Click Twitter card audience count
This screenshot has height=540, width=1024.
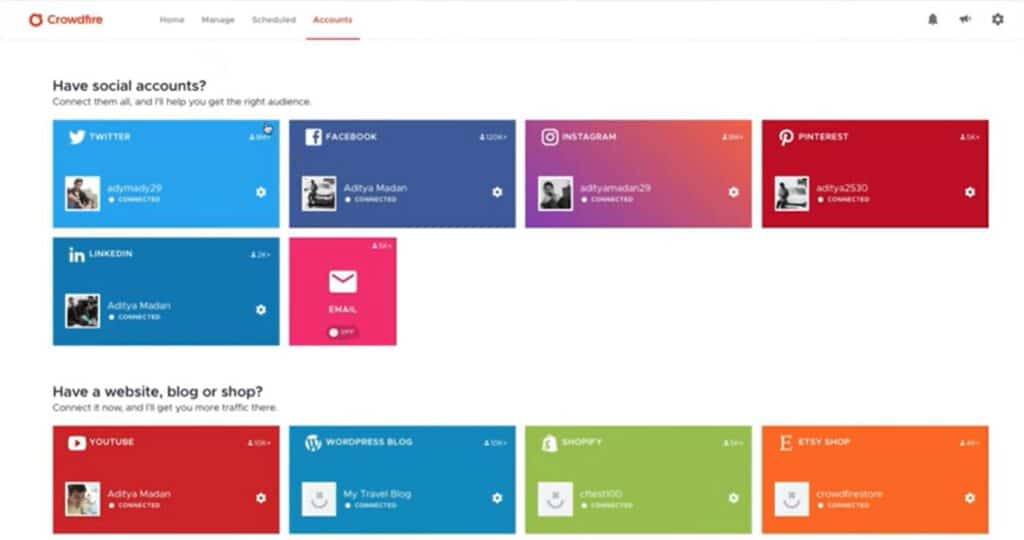[259, 137]
